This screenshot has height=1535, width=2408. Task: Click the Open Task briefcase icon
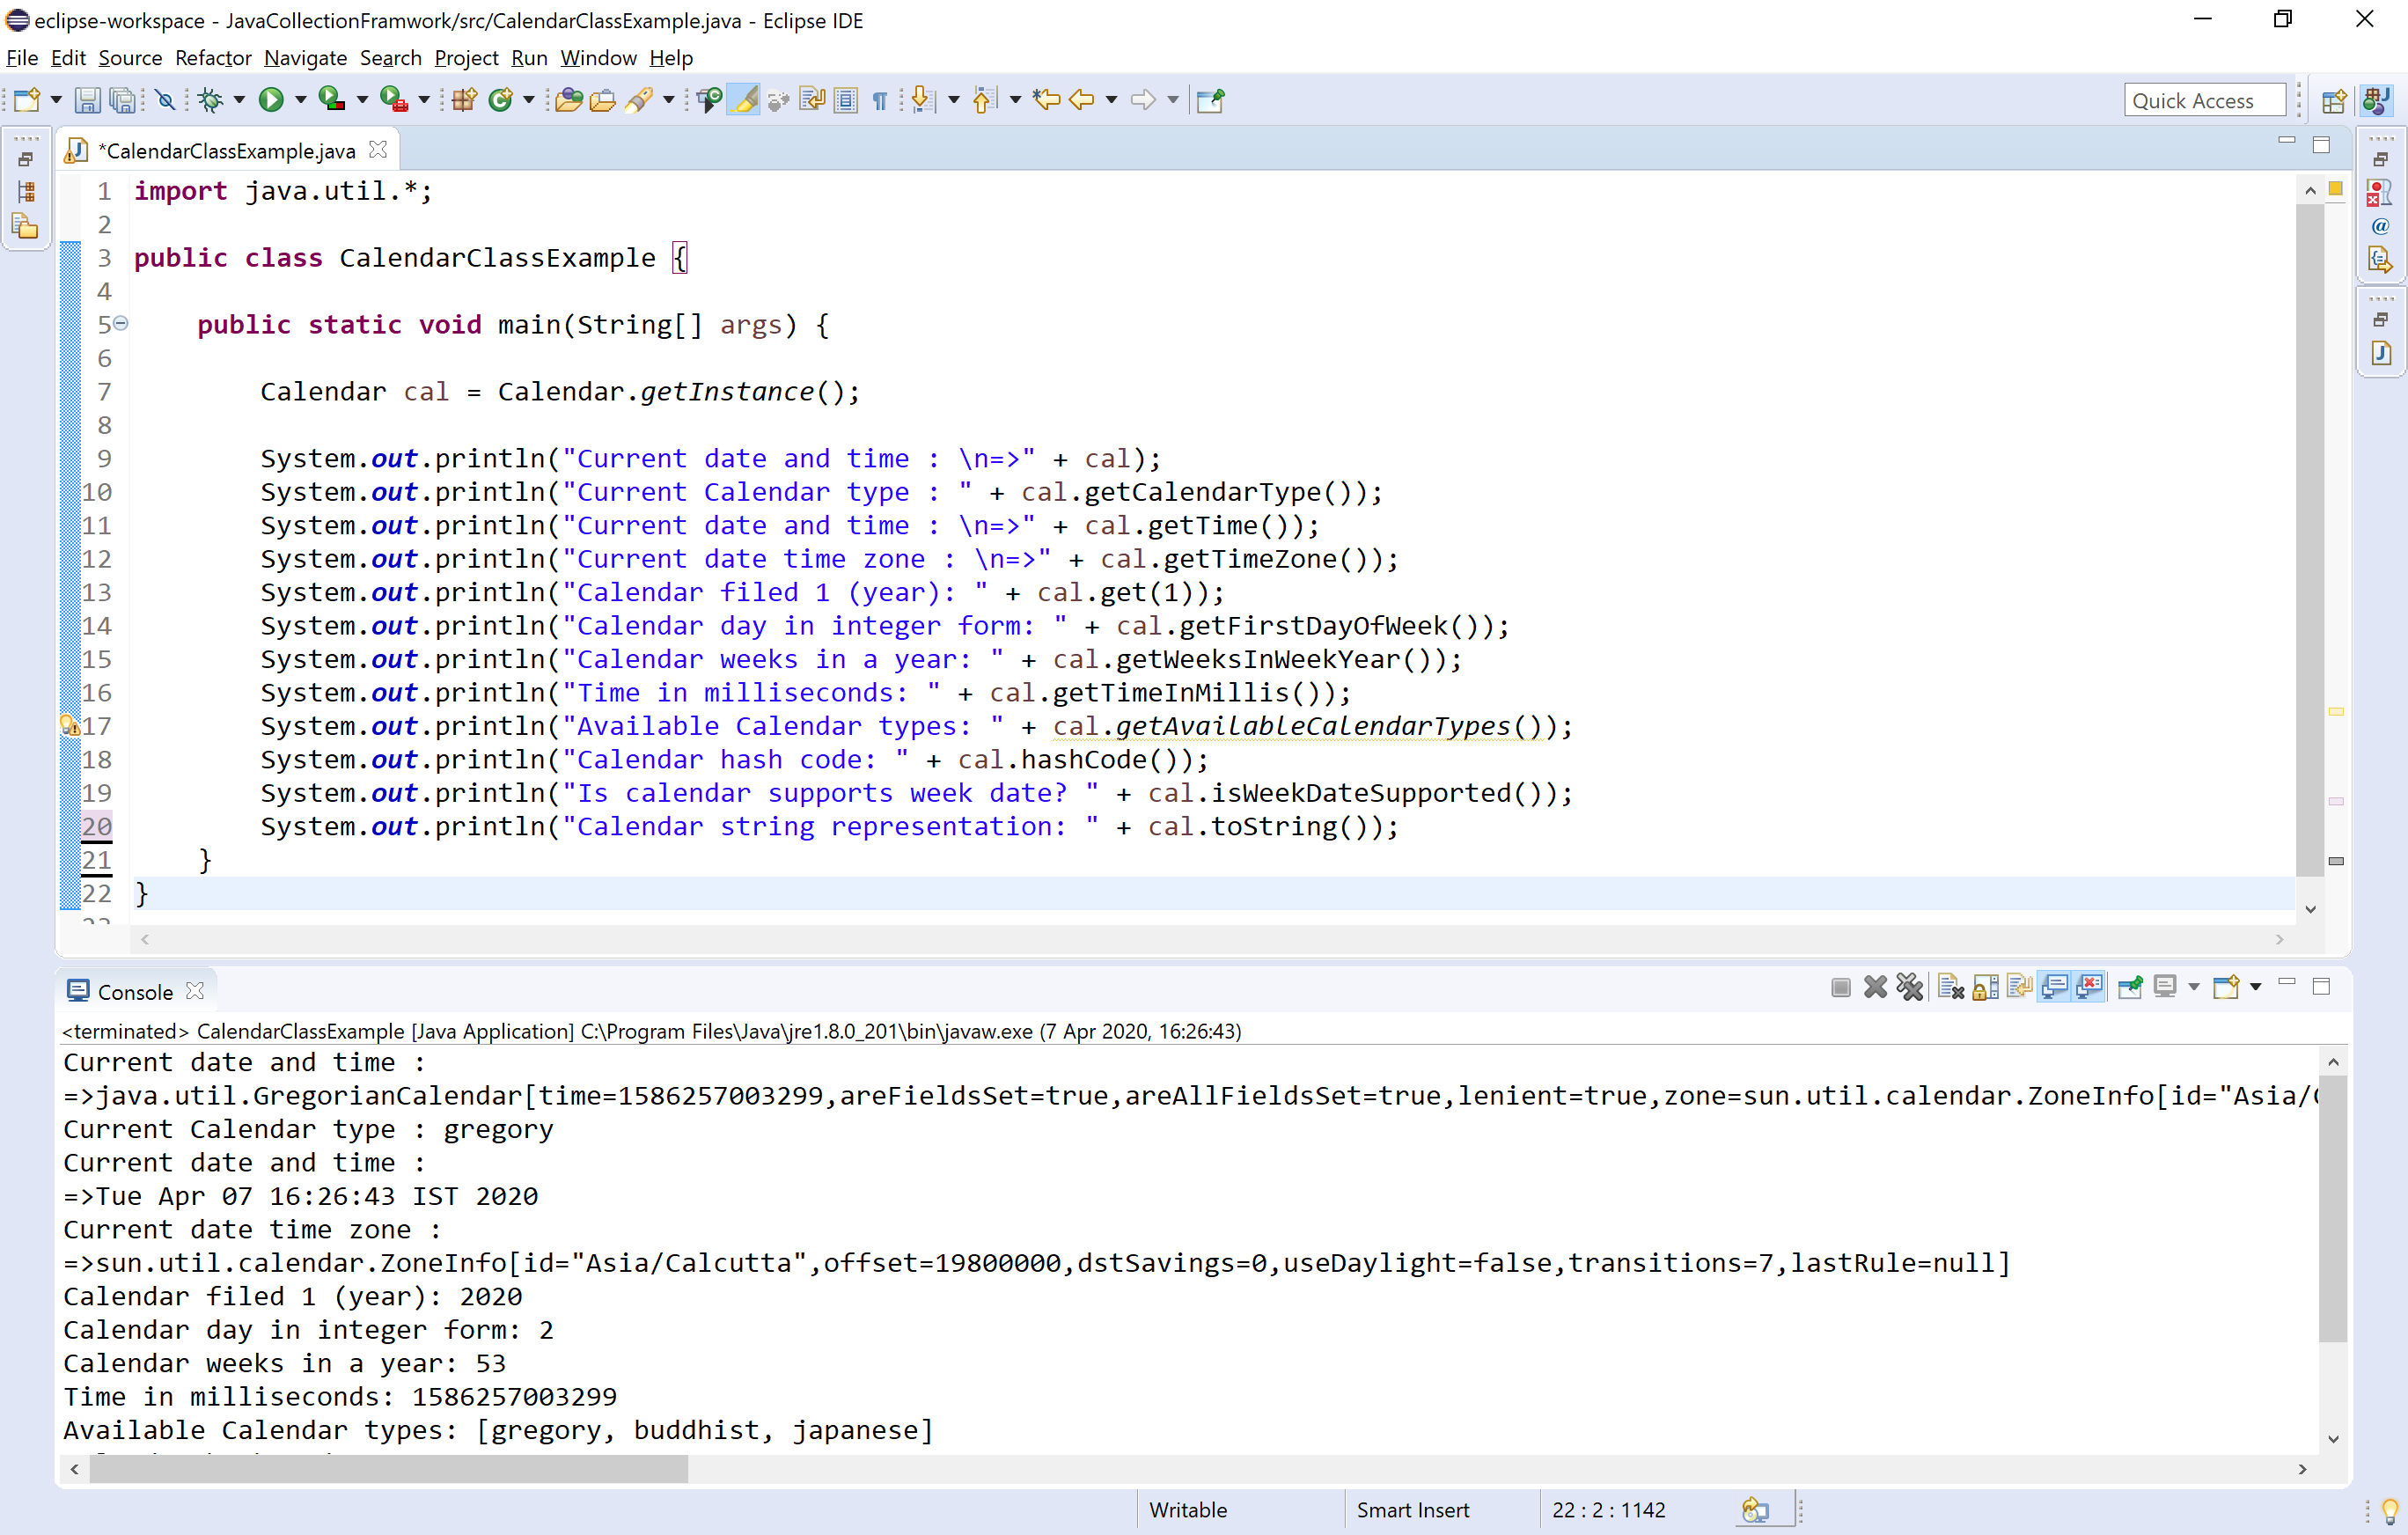(603, 100)
